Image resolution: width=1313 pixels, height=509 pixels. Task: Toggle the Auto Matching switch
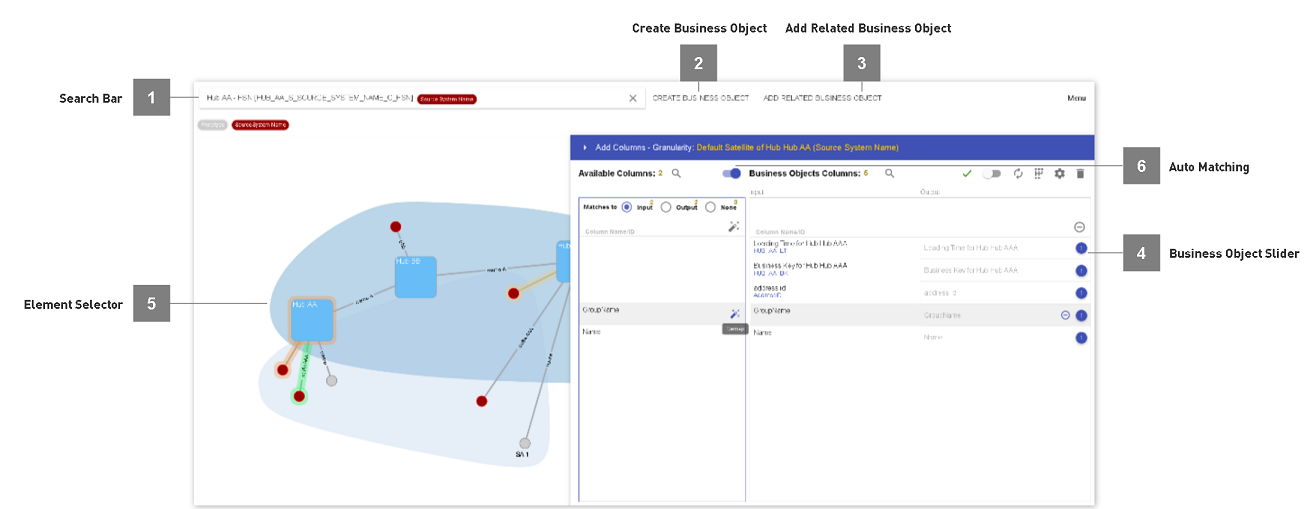(732, 173)
